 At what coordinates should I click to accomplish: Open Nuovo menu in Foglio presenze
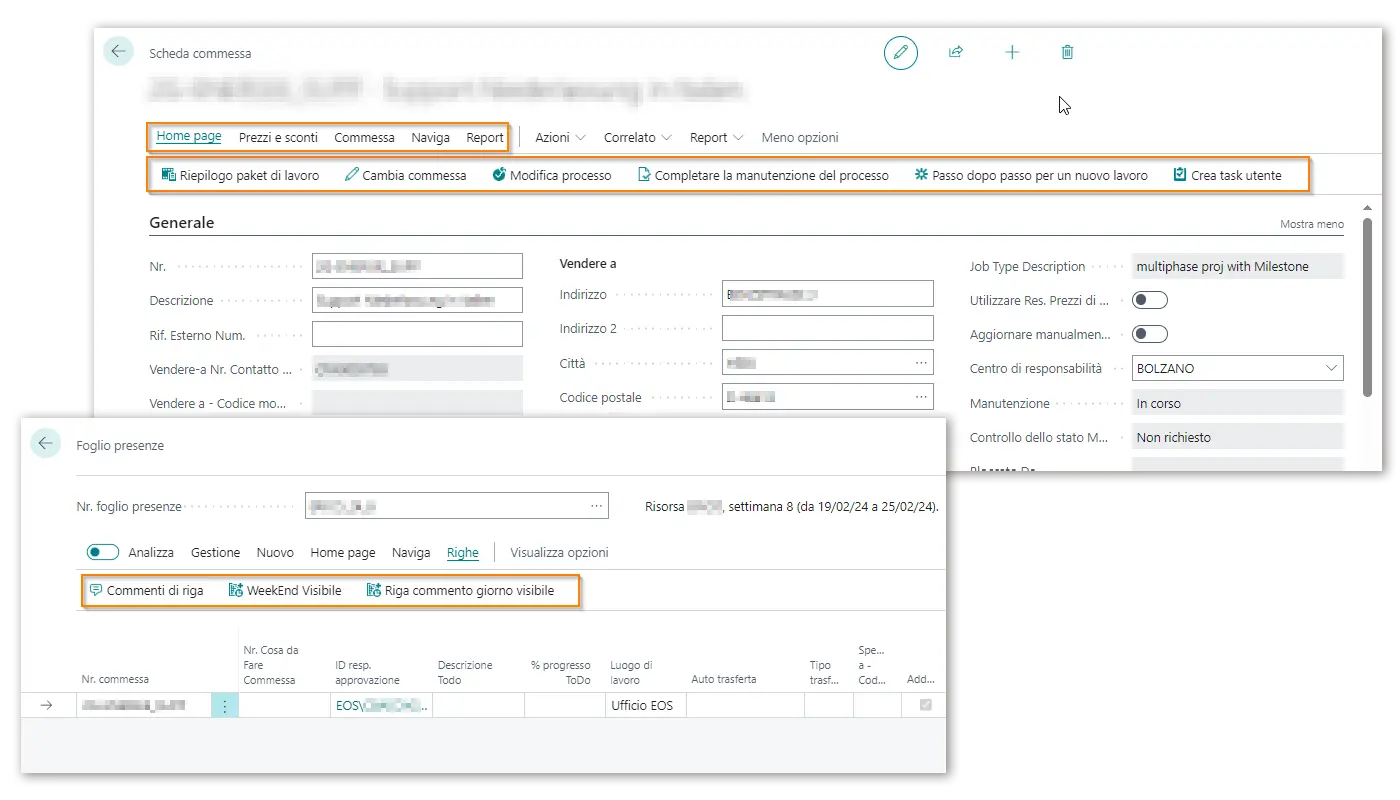275,552
